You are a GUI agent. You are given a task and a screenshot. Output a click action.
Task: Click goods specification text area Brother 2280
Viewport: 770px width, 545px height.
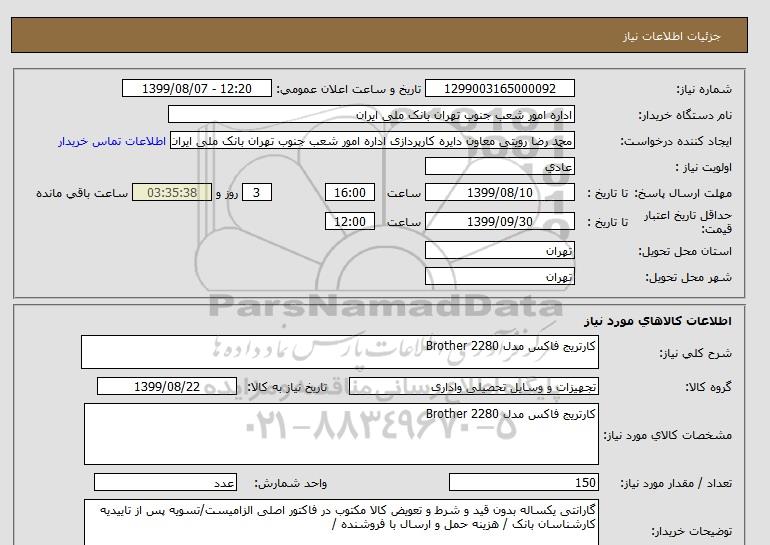[x=341, y=434]
